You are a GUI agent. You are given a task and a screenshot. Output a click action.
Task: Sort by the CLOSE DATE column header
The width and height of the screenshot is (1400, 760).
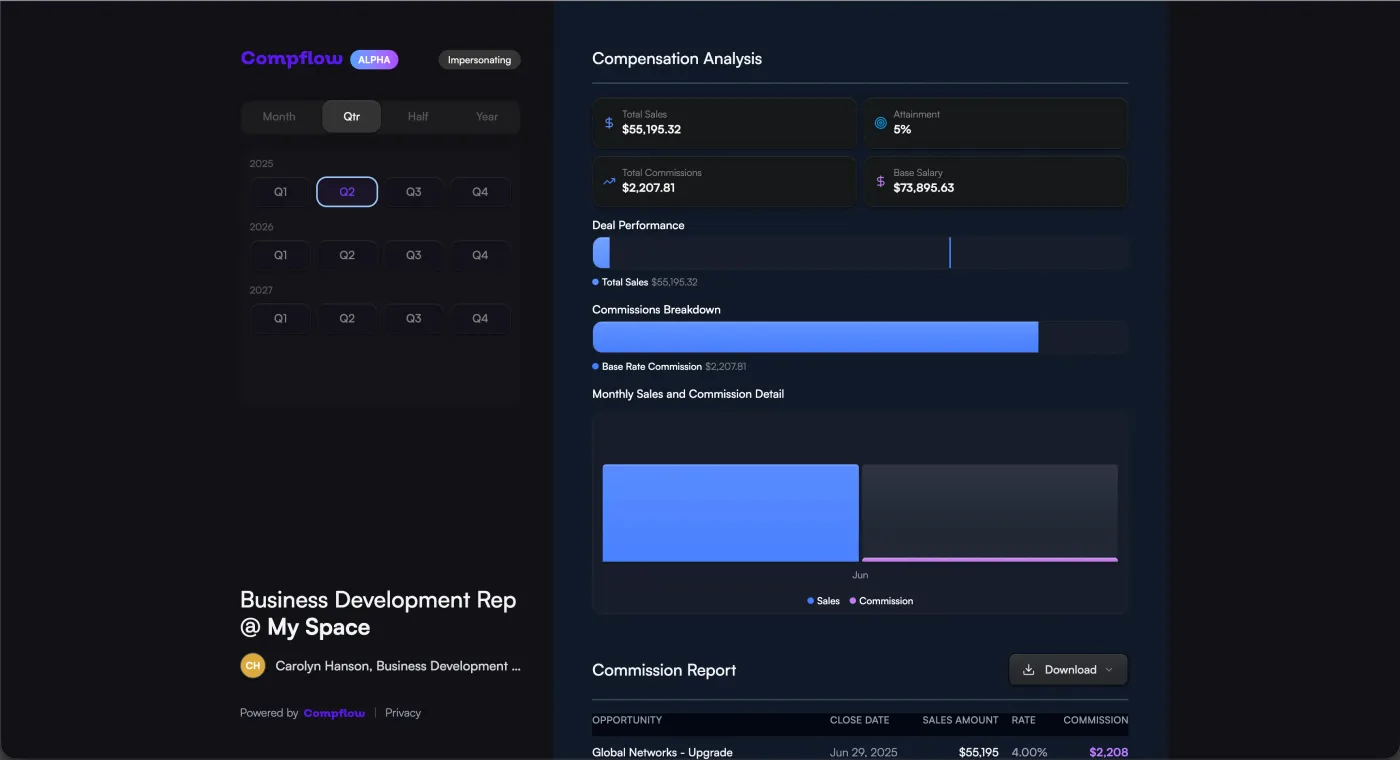pos(859,720)
